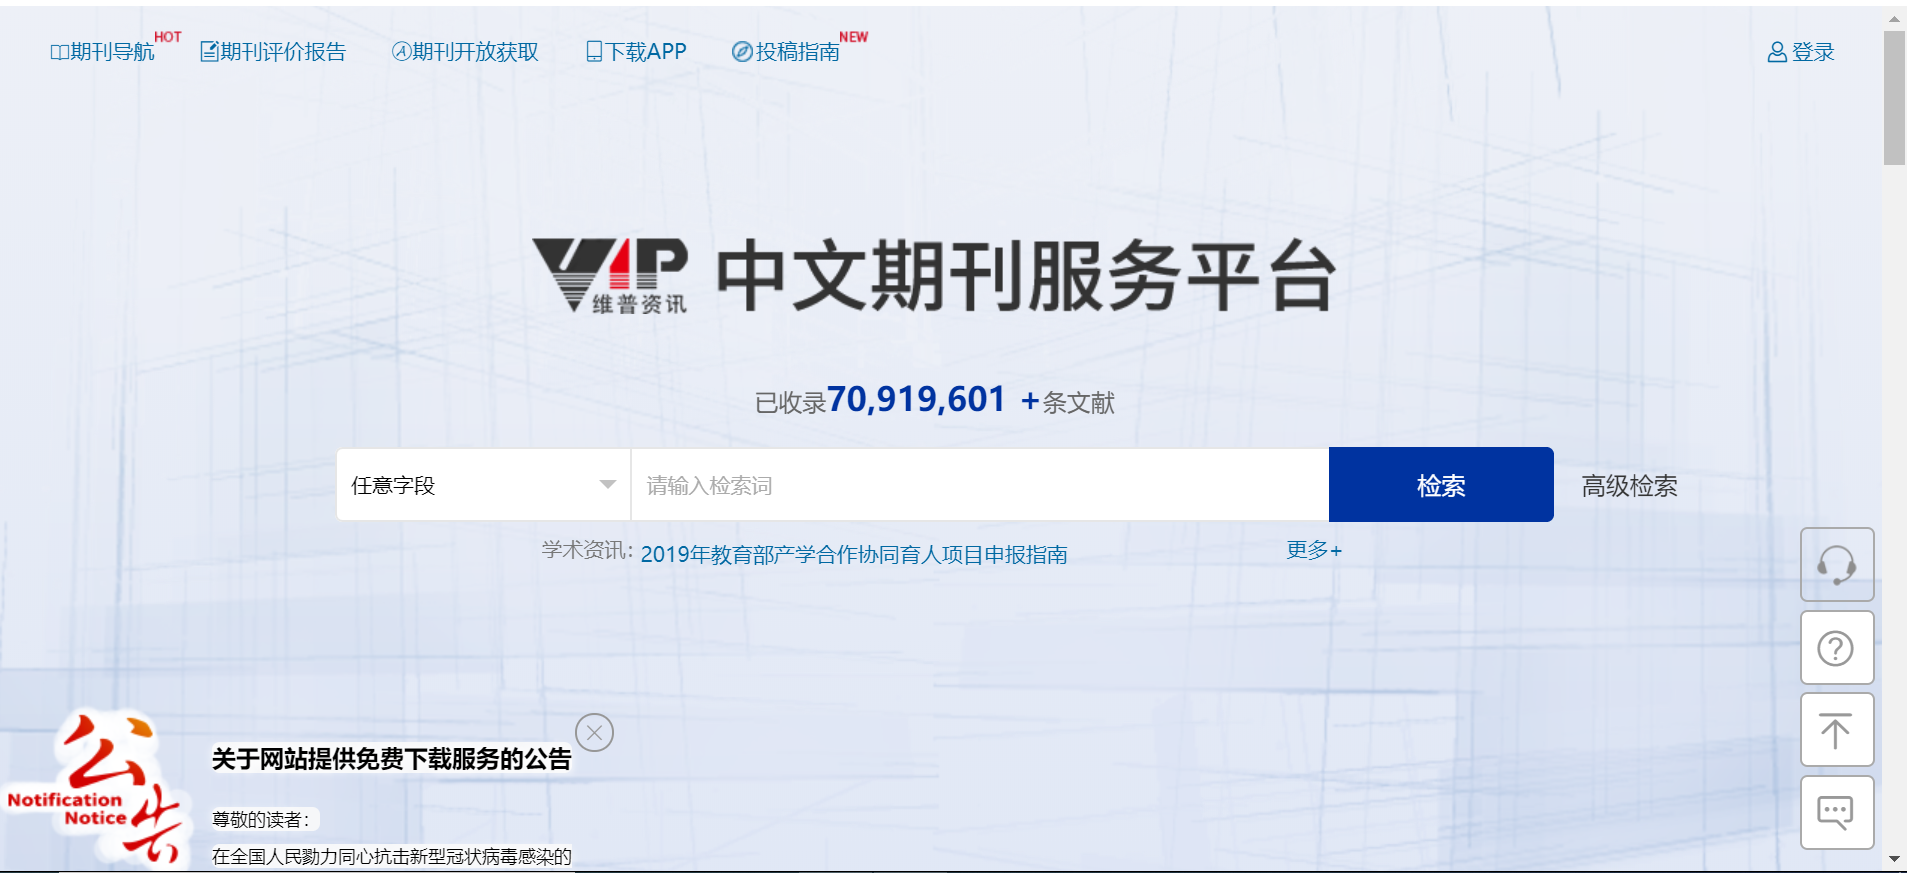1907x873 pixels.
Task: Click the browser vertical scrollbar thumb
Action: click(1894, 97)
